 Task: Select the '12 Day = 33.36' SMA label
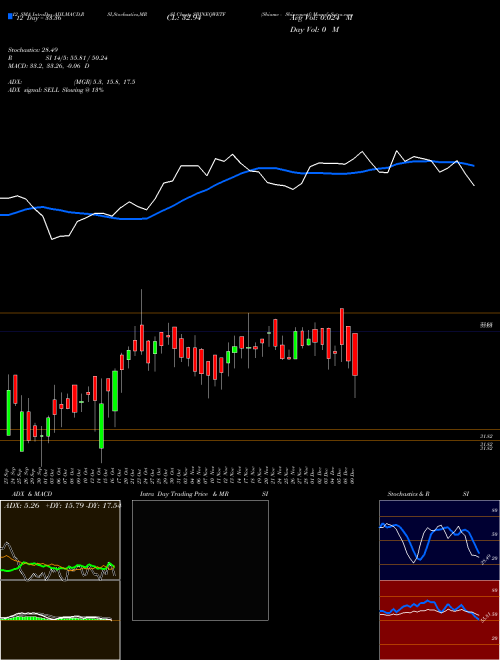point(38,18)
